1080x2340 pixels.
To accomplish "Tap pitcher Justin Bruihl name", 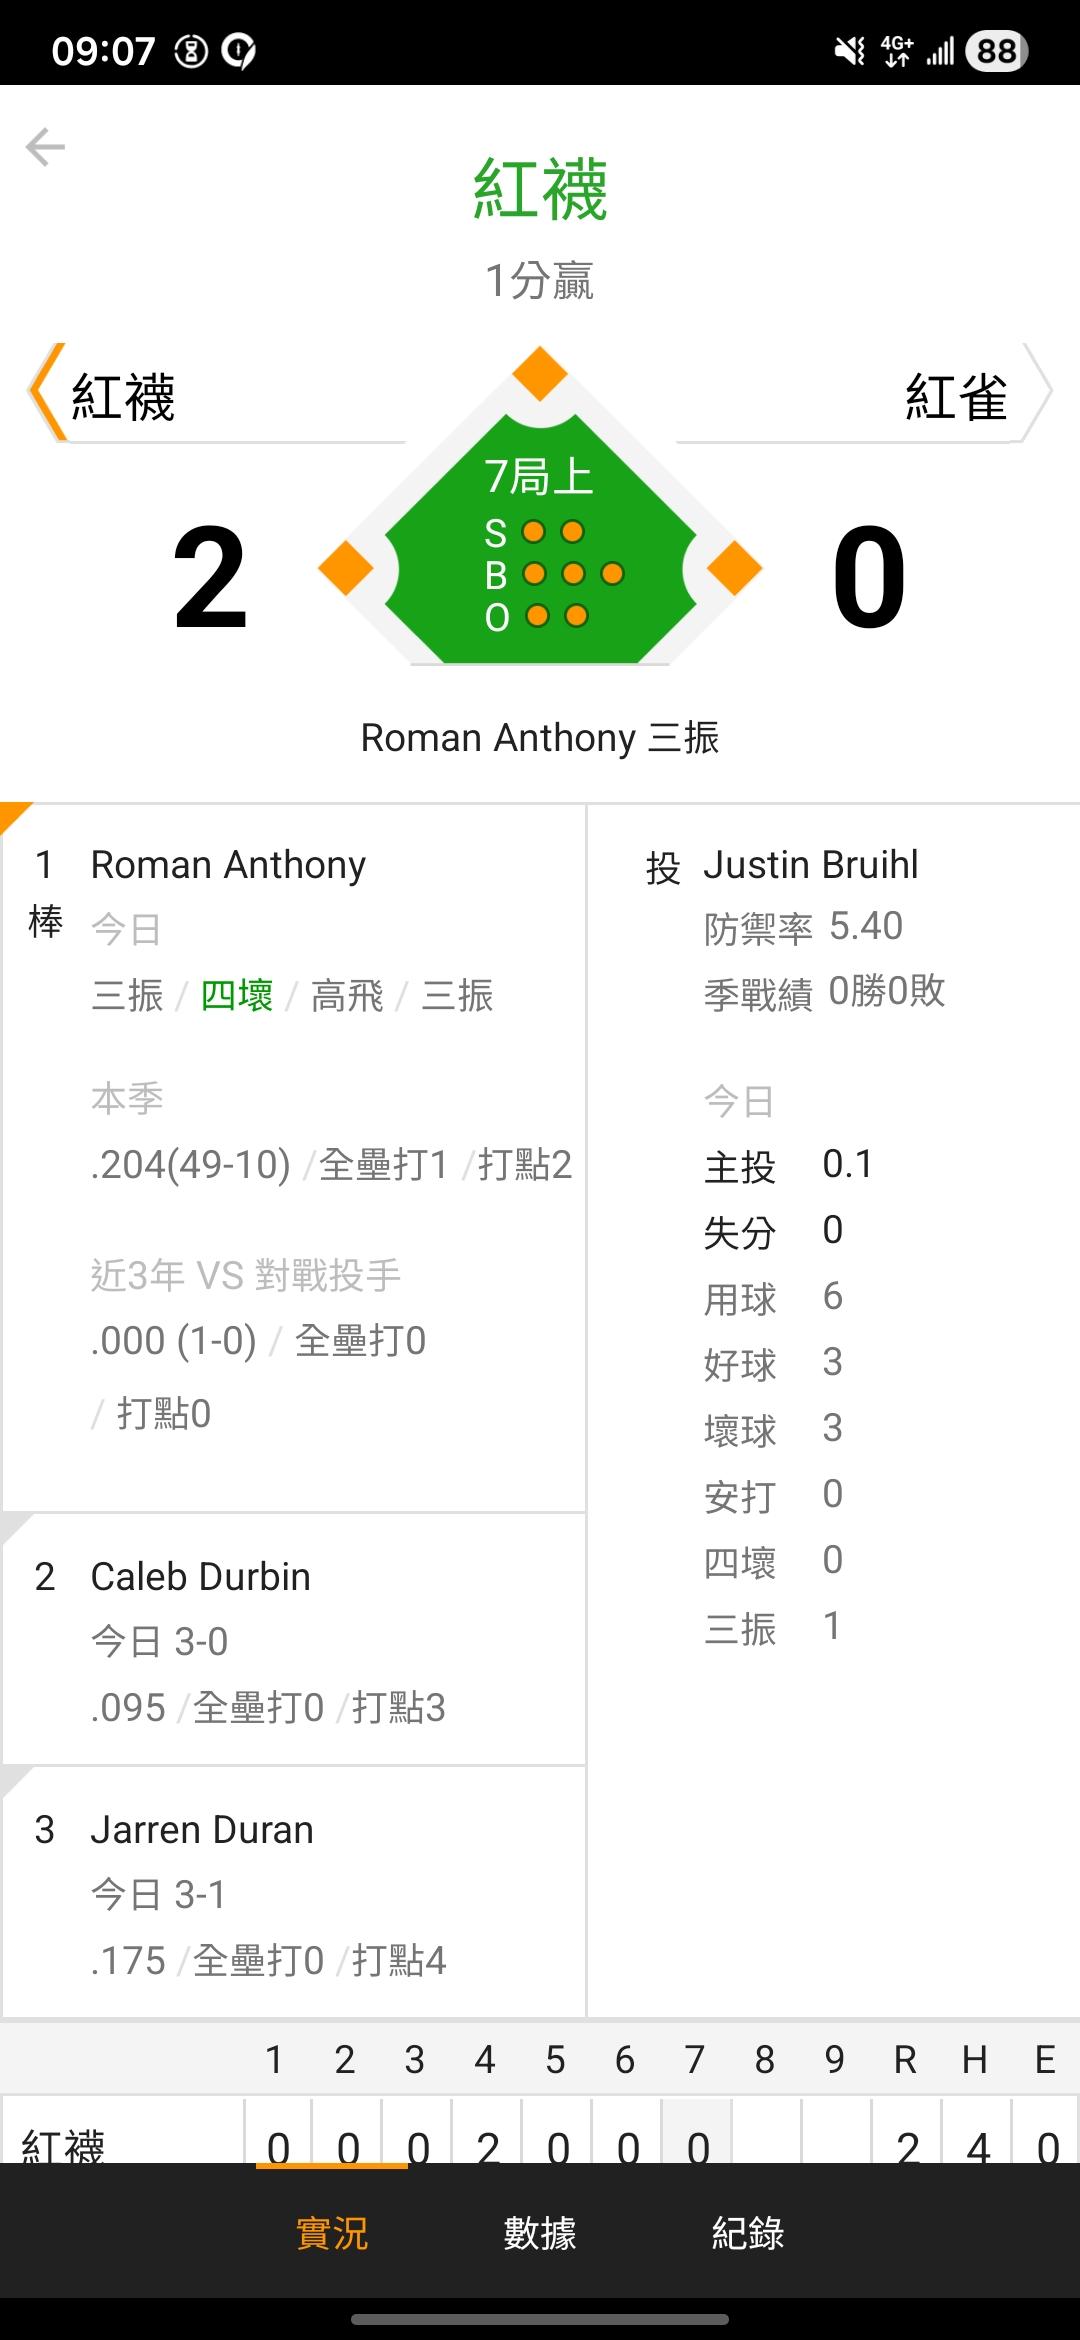I will point(810,865).
